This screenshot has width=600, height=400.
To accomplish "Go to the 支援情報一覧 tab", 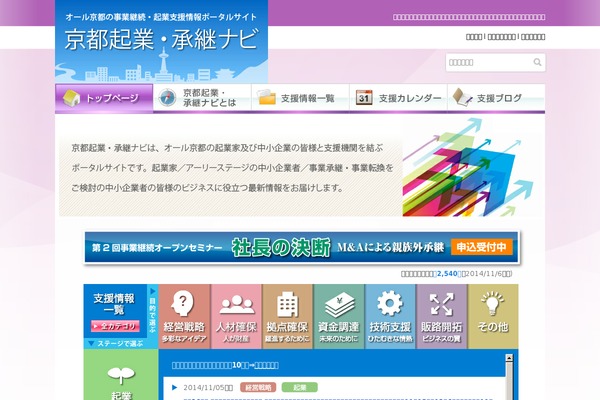I will click(x=300, y=98).
